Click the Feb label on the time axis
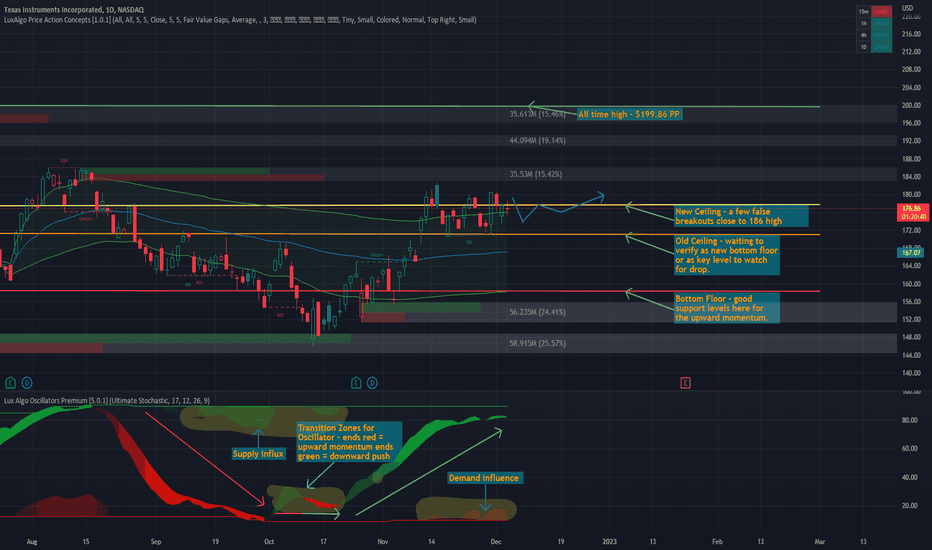The width and height of the screenshot is (932, 550). (x=717, y=542)
